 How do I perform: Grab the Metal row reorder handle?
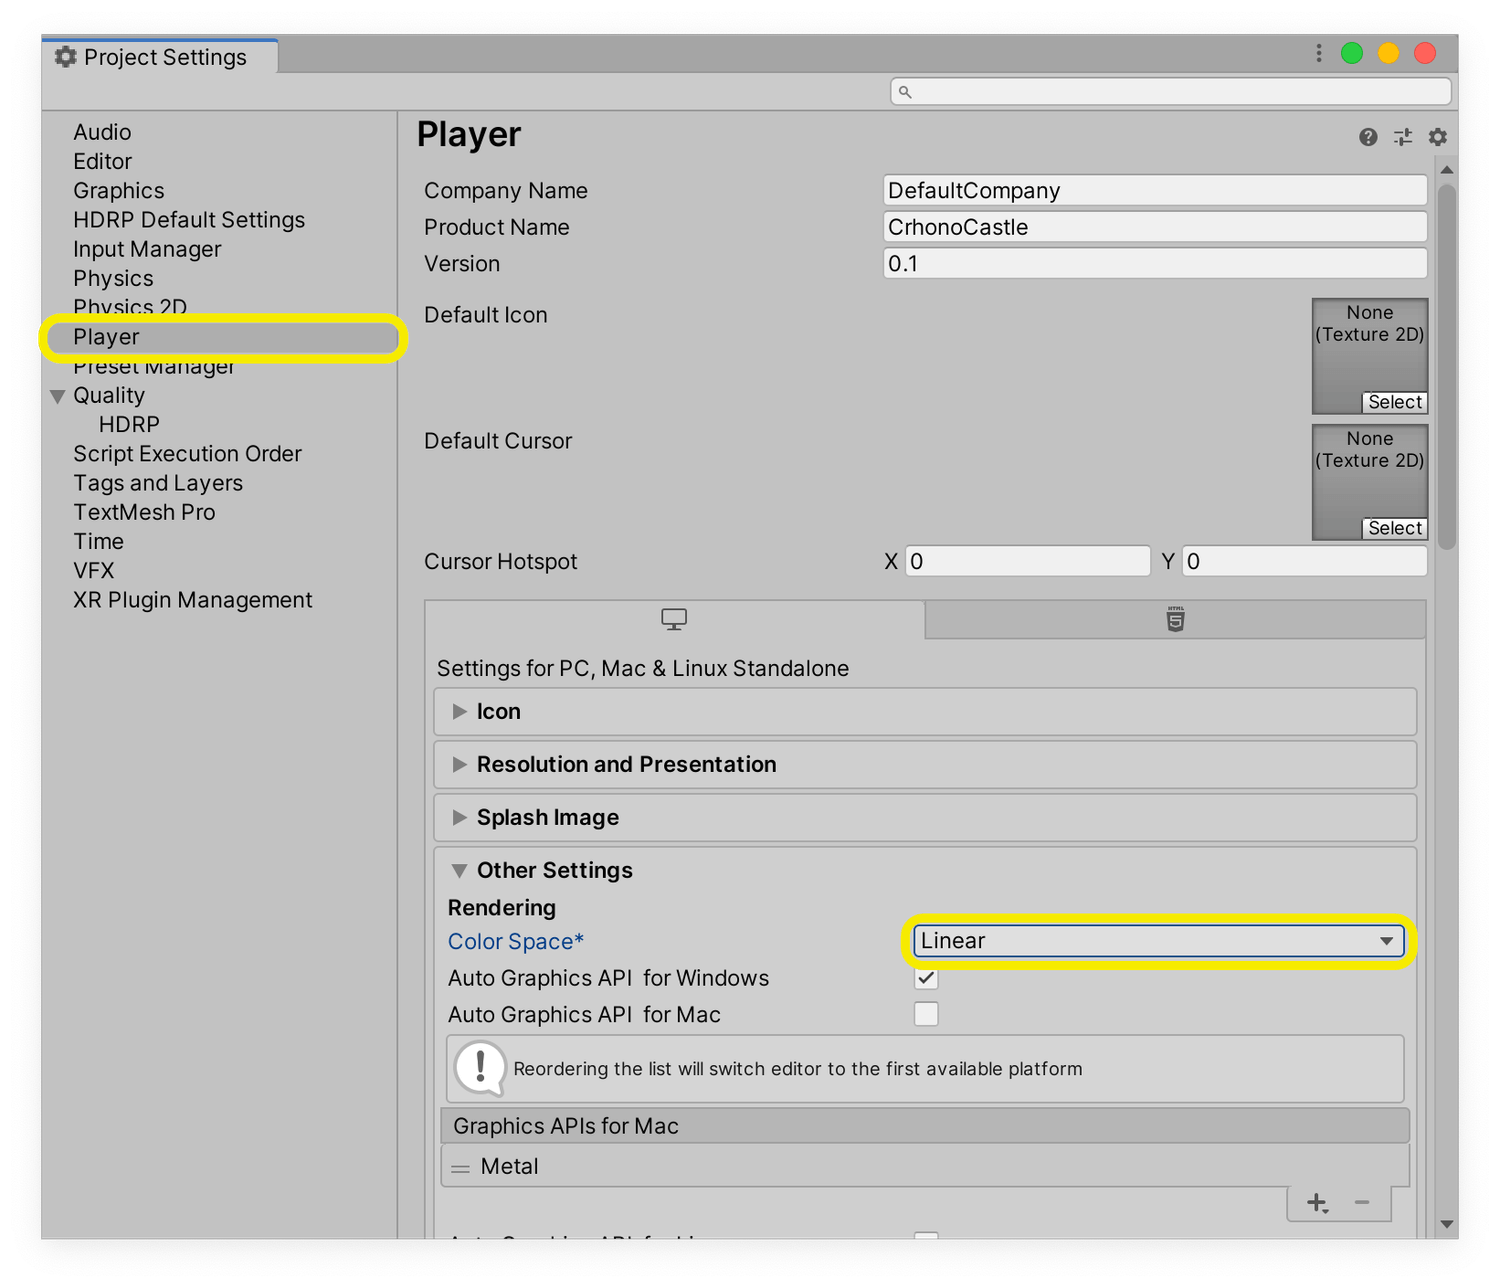tap(460, 1168)
